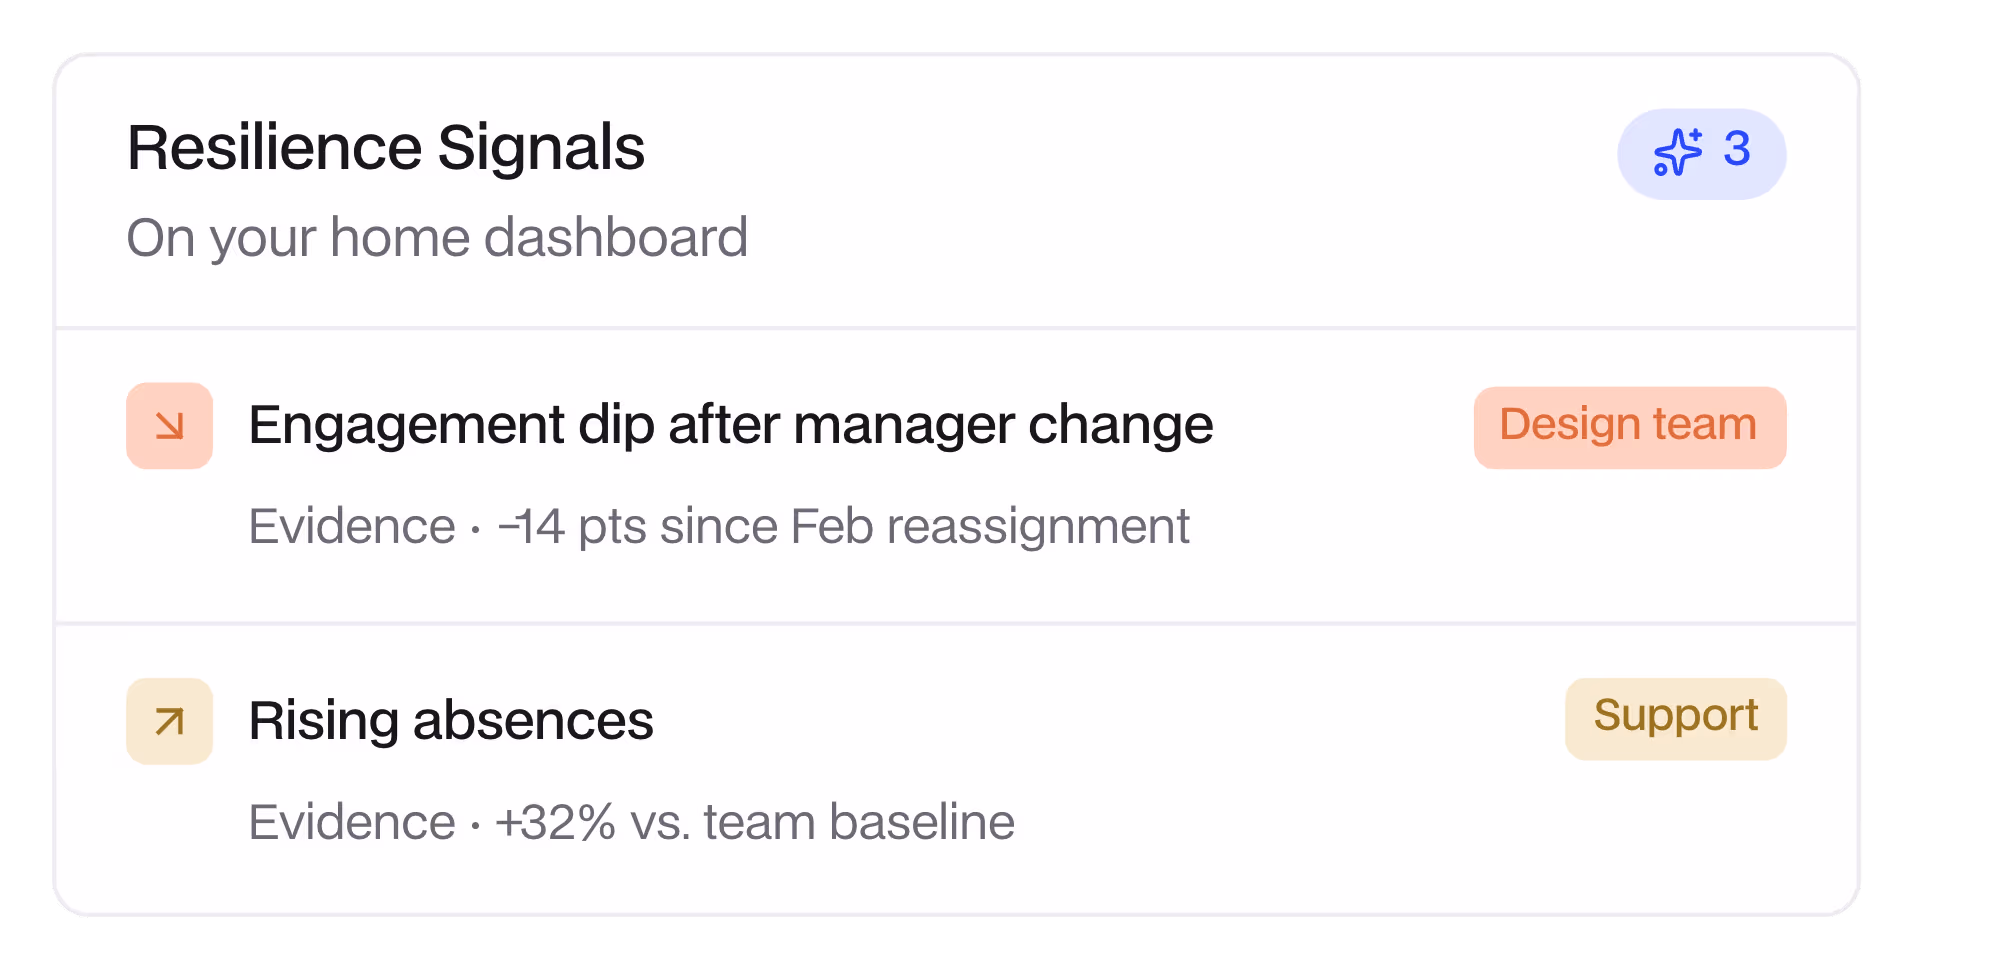Click the downward arrow engagement dip icon

[x=170, y=426]
